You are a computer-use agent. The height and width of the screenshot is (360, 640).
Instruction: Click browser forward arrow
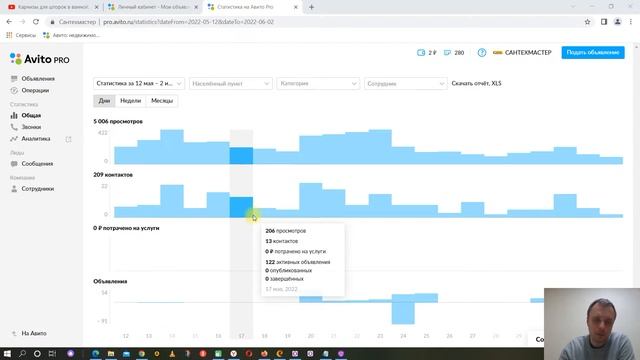[x=22, y=22]
